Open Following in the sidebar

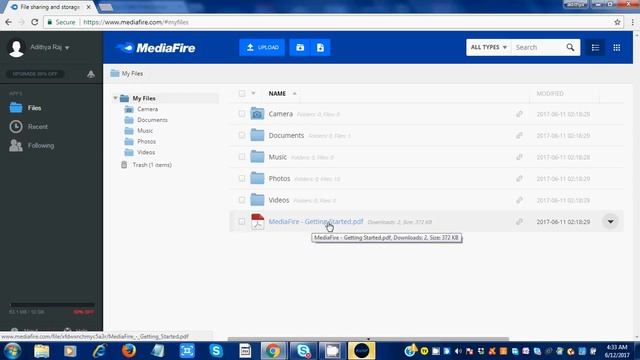click(31, 145)
